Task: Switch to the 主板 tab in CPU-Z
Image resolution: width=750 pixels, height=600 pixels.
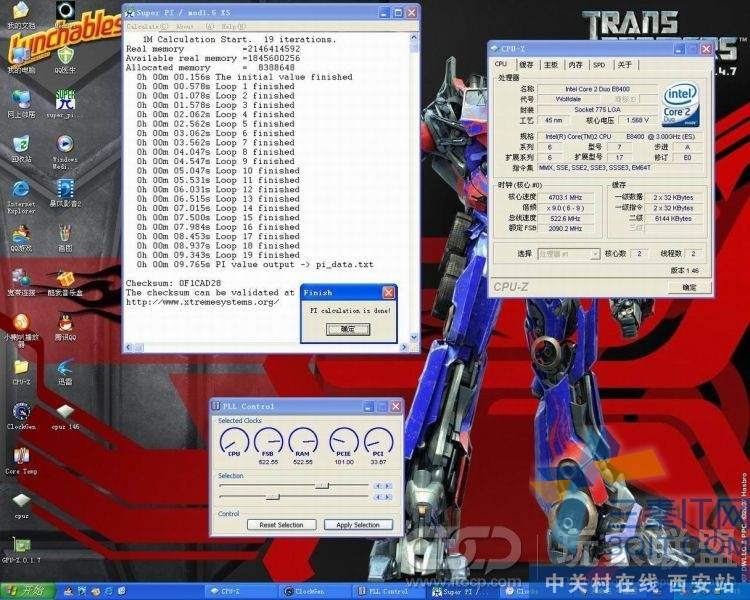Action: [x=551, y=65]
